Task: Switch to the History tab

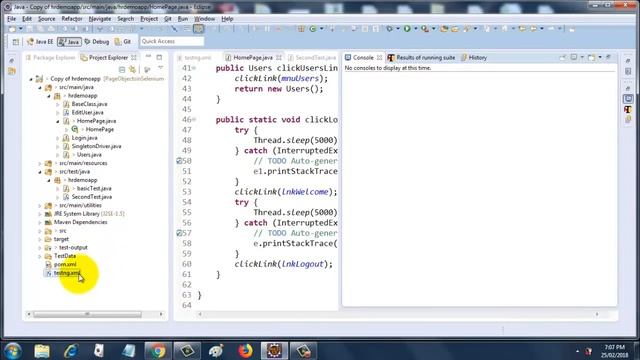Action: pos(474,58)
